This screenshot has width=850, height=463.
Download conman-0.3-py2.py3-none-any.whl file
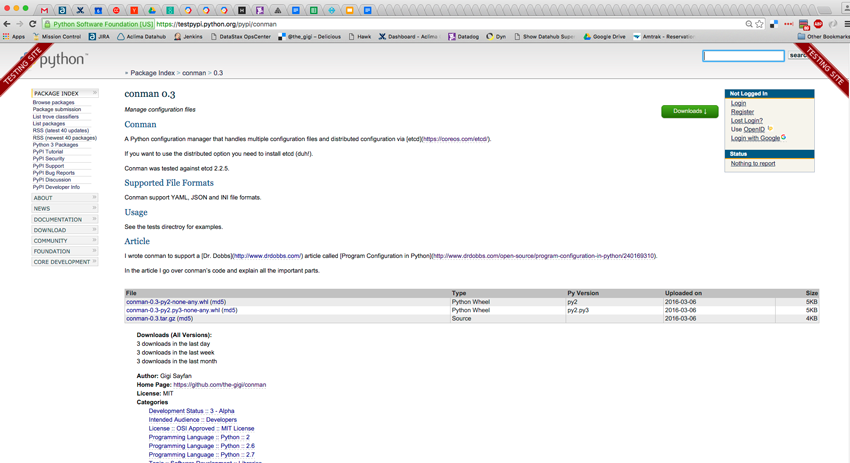(x=173, y=310)
